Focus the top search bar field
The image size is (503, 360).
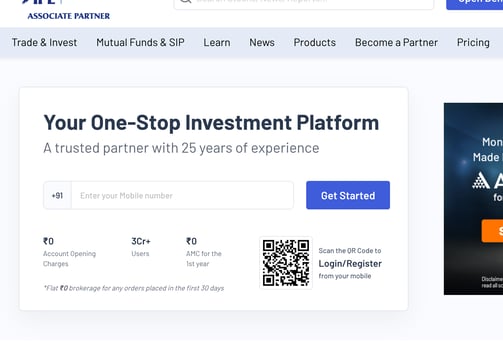click(x=304, y=4)
